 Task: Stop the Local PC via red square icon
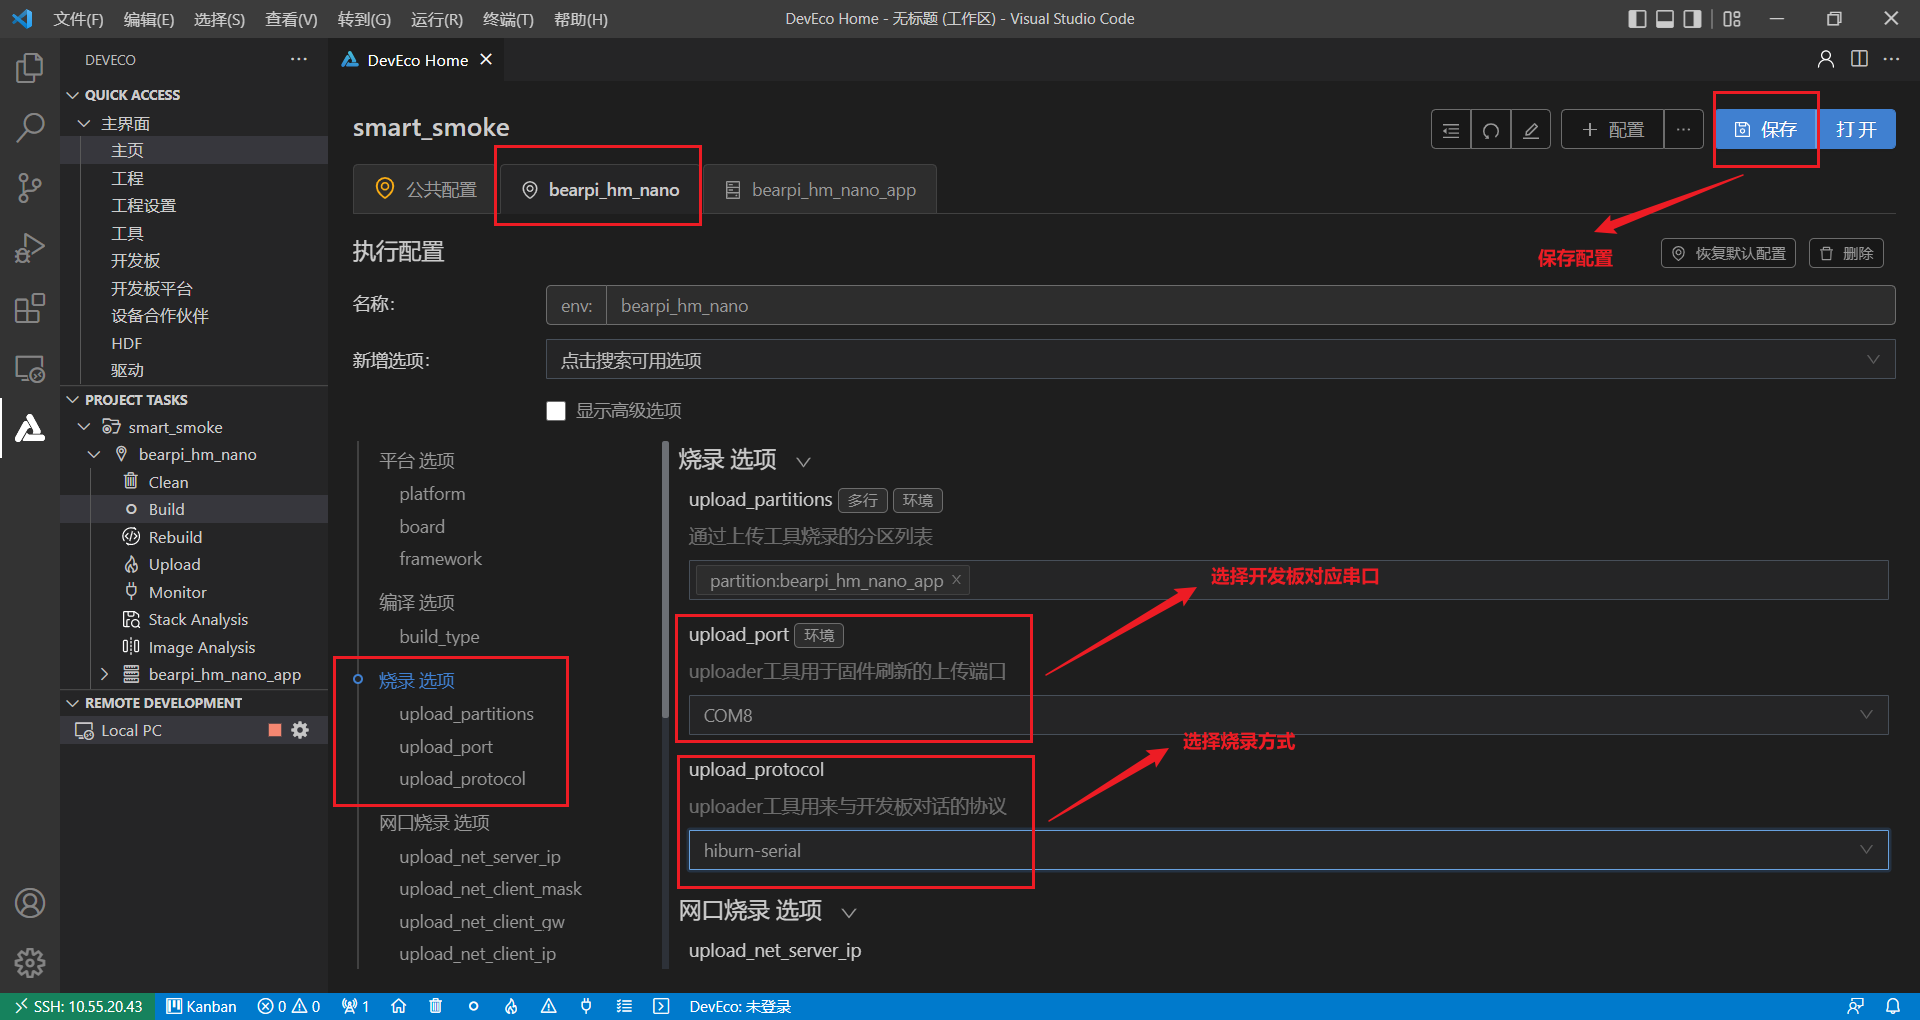tap(275, 730)
